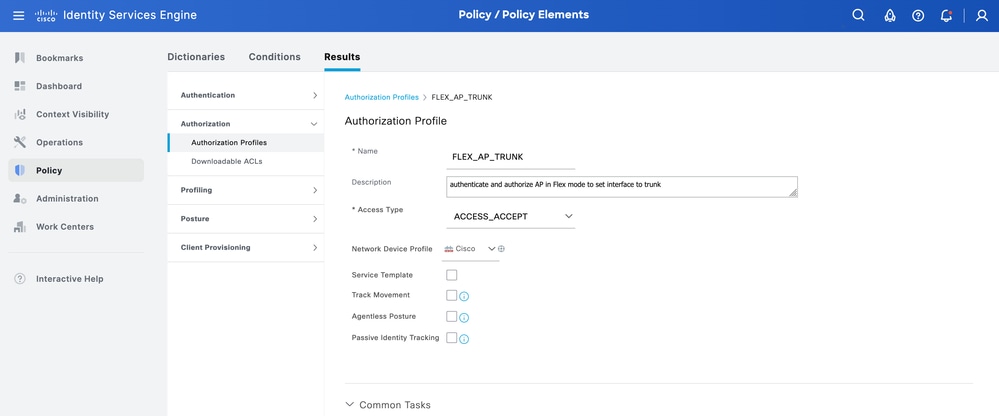Enable the Agentless Posture checkbox
The height and width of the screenshot is (416, 999).
point(452,317)
